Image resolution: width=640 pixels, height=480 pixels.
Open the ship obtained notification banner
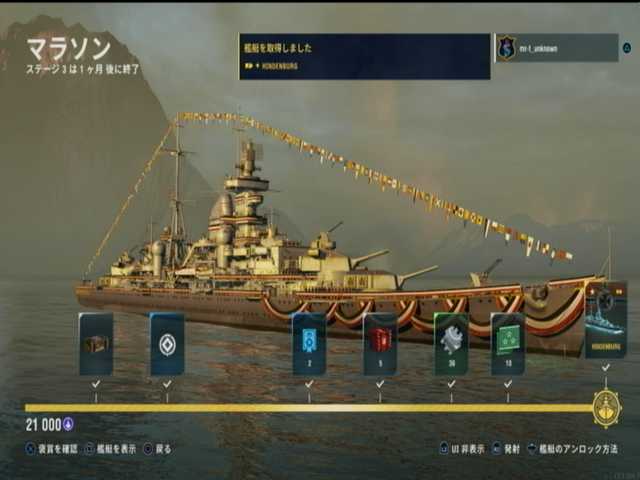[x=365, y=56]
